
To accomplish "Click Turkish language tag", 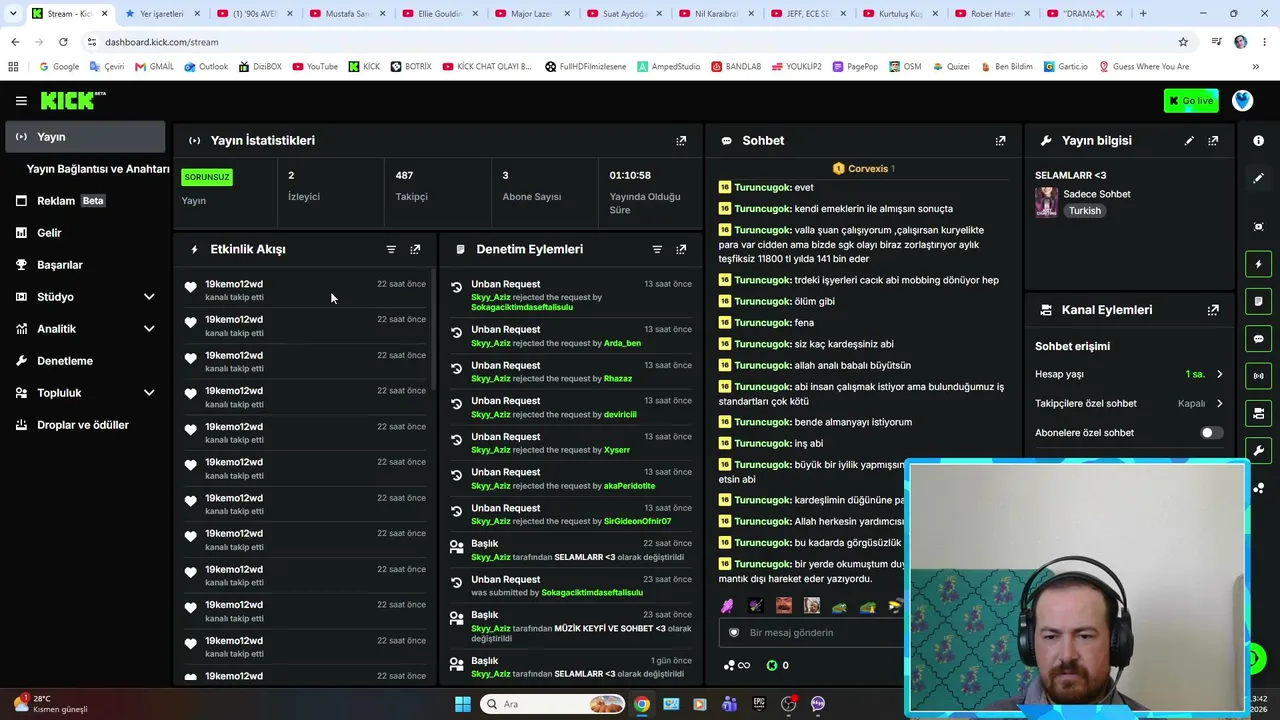I will [1084, 211].
